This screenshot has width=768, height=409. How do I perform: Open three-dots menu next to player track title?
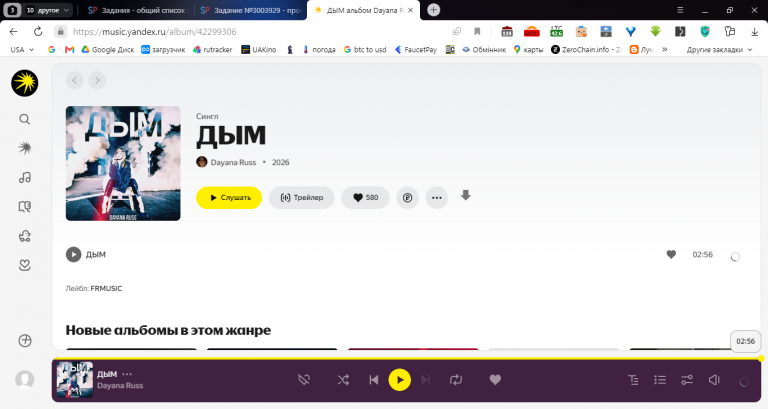(x=127, y=374)
